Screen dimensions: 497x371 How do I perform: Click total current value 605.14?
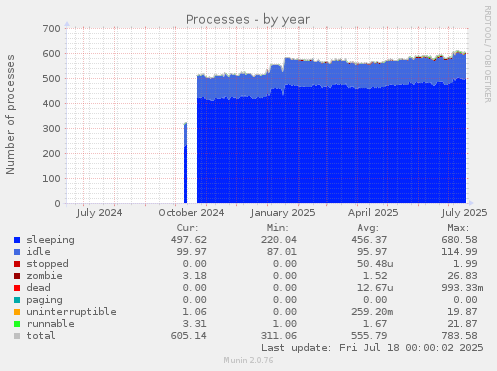click(x=189, y=336)
